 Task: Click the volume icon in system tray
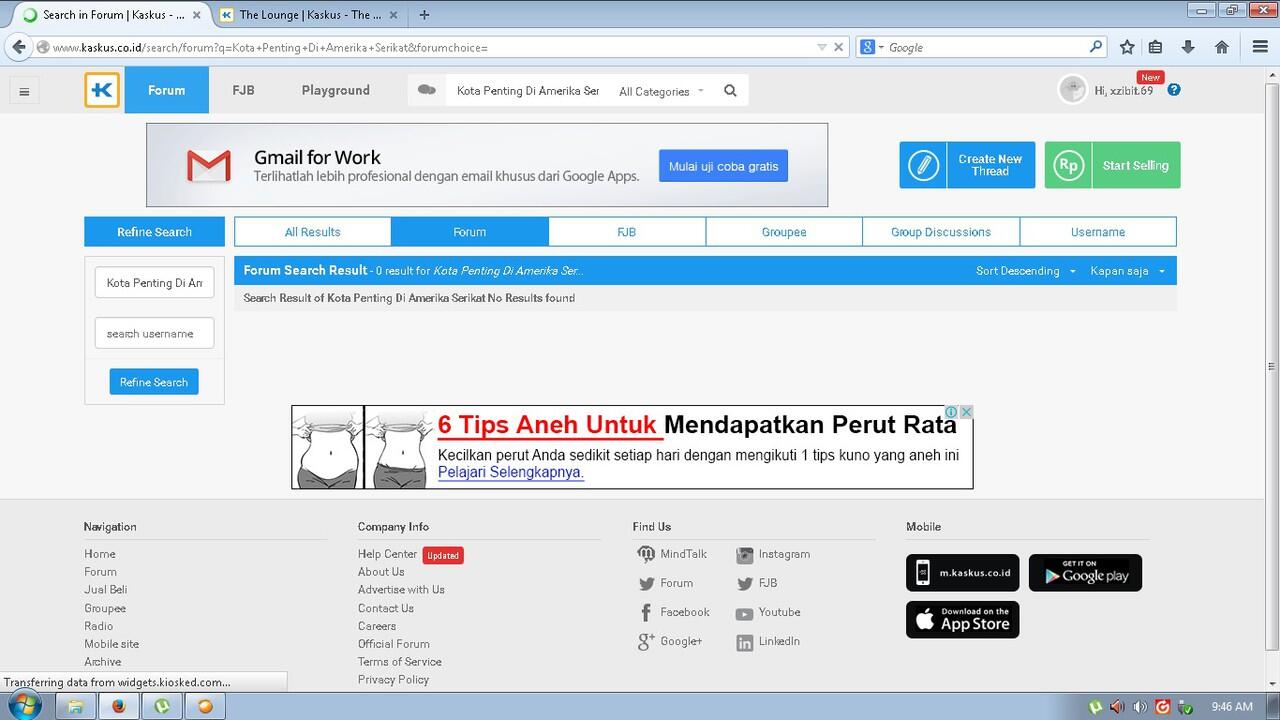point(1139,707)
